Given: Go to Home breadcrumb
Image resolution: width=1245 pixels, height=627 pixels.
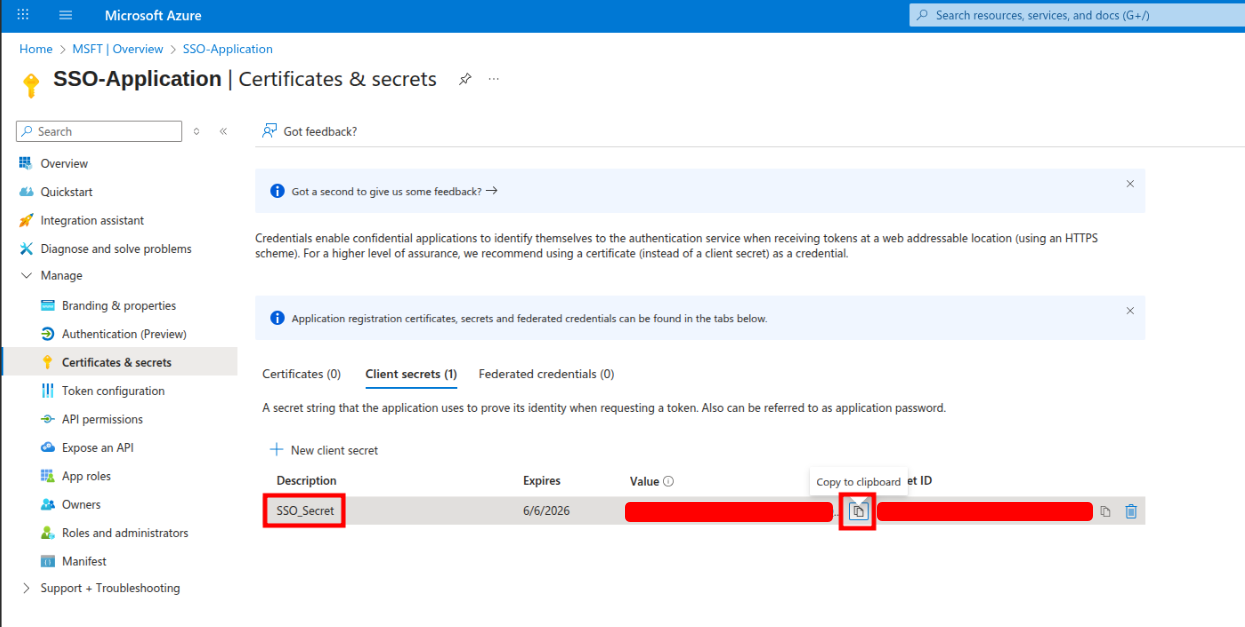Looking at the screenshot, I should (x=36, y=49).
